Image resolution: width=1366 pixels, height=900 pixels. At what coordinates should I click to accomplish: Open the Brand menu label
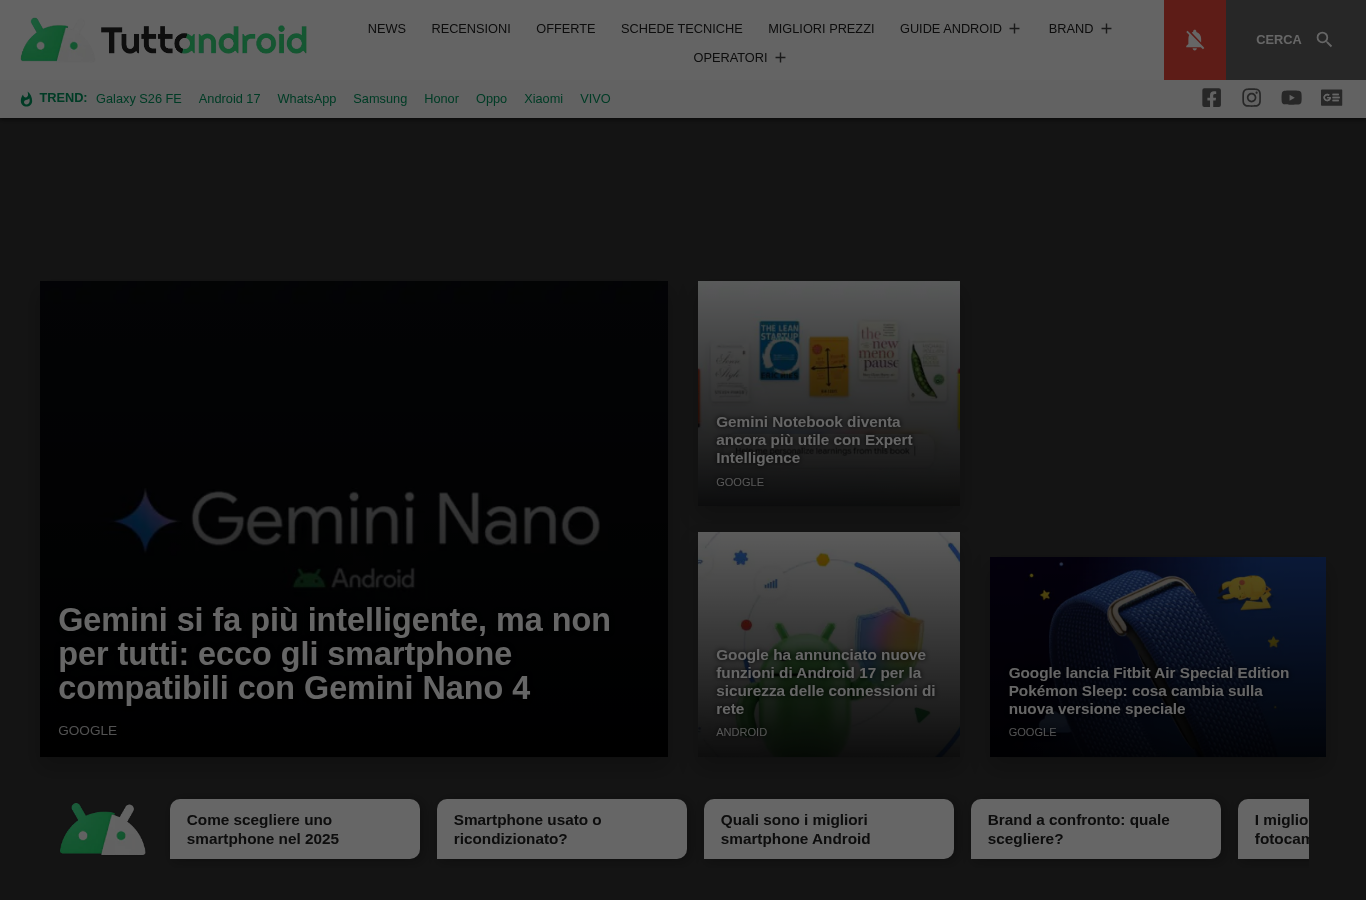click(x=1071, y=29)
